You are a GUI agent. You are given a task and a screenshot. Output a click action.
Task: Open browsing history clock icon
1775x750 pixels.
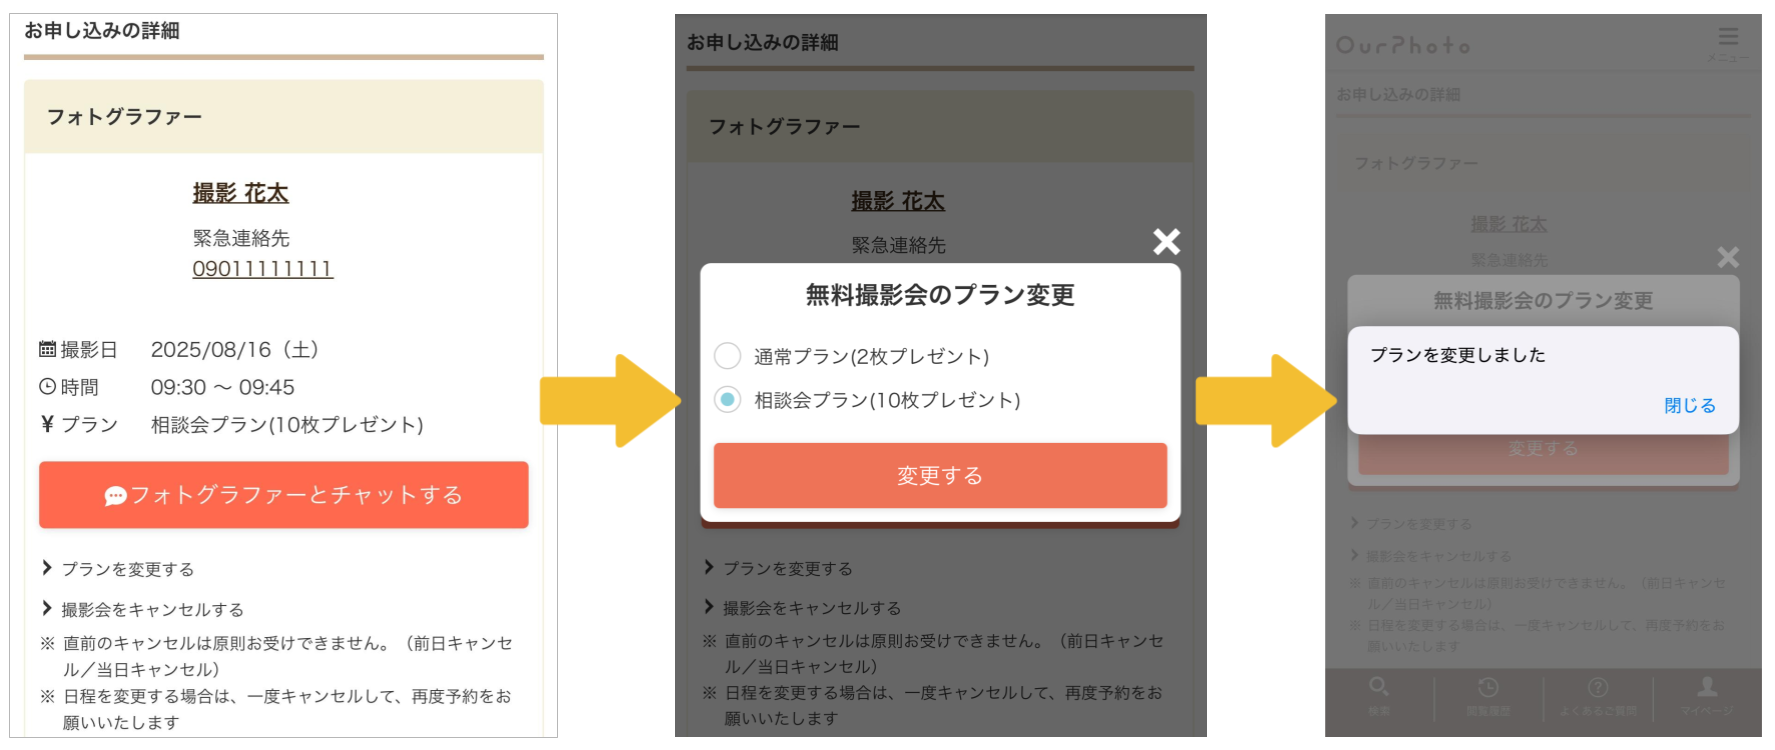coord(1488,687)
